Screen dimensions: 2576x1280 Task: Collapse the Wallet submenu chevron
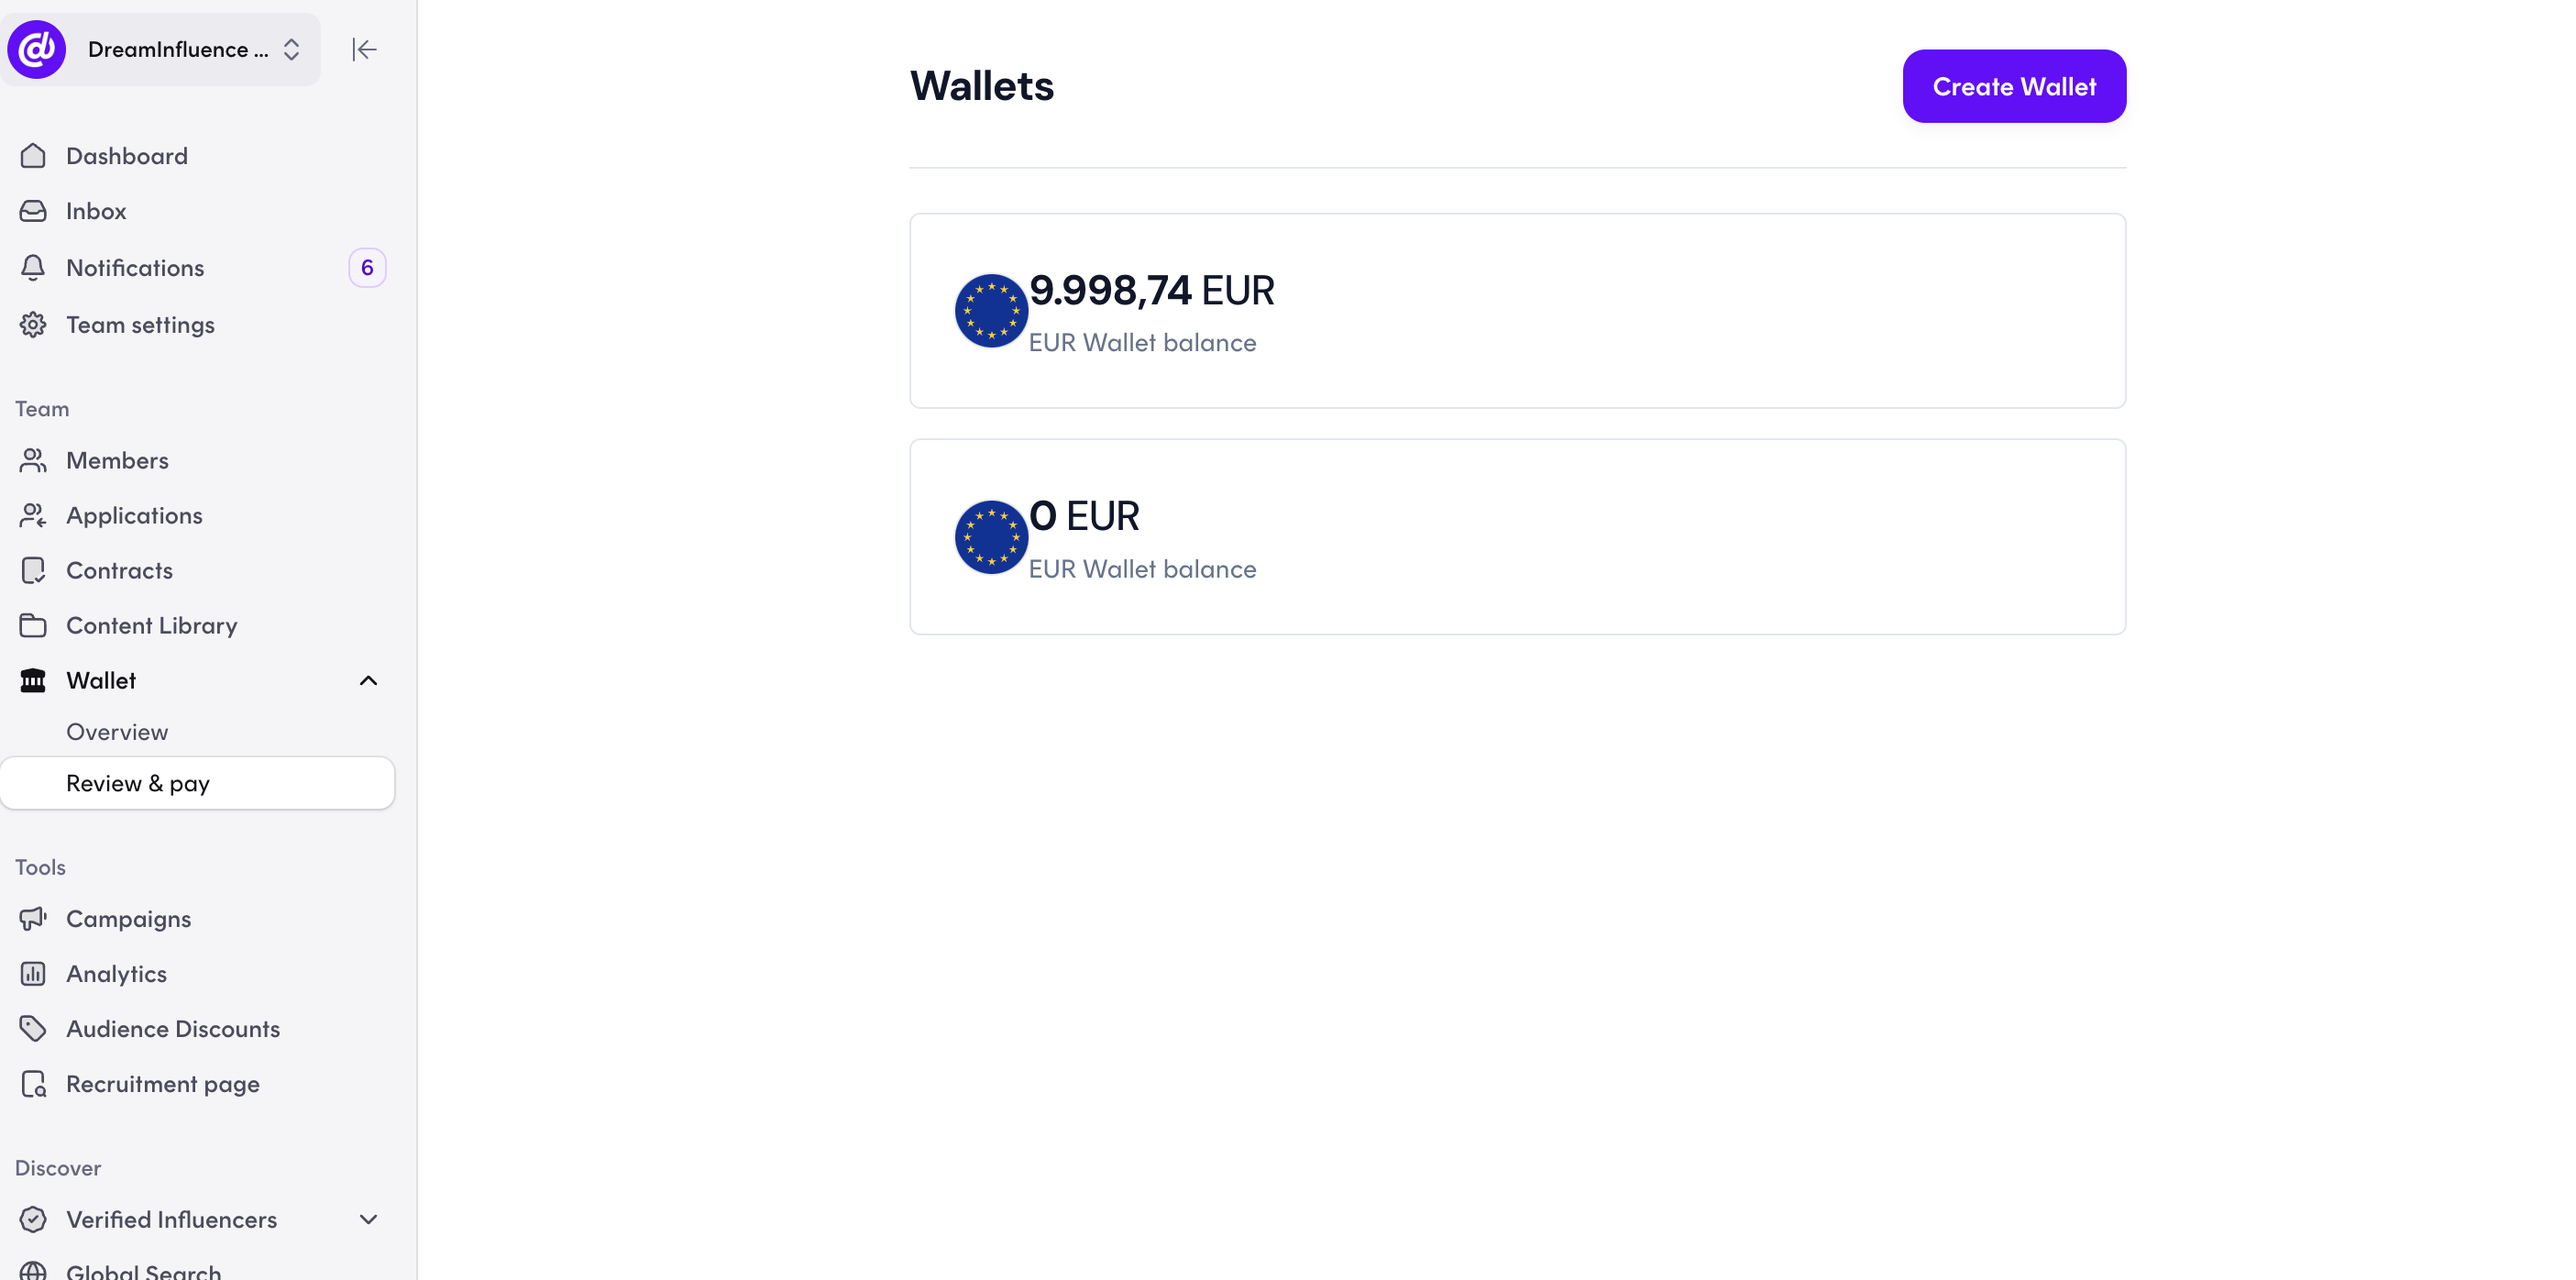coord(368,681)
